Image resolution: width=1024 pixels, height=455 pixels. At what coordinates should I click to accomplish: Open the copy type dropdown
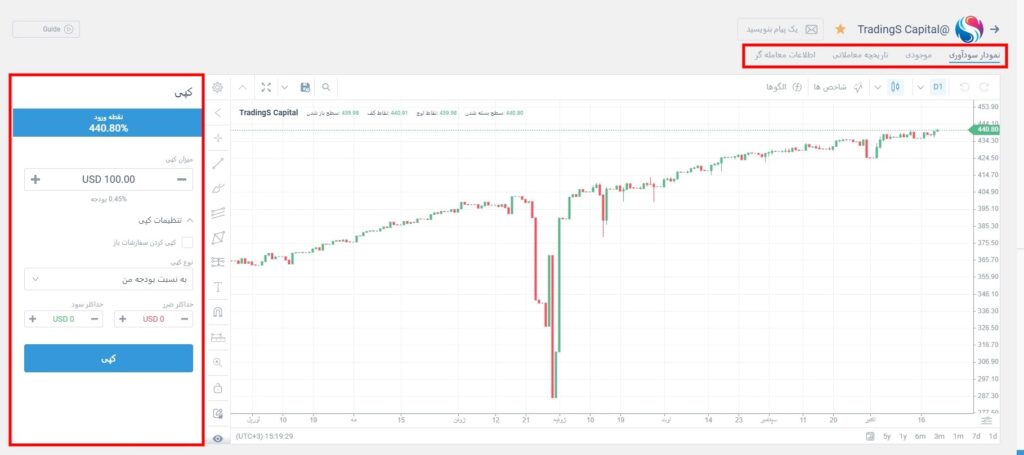108,279
